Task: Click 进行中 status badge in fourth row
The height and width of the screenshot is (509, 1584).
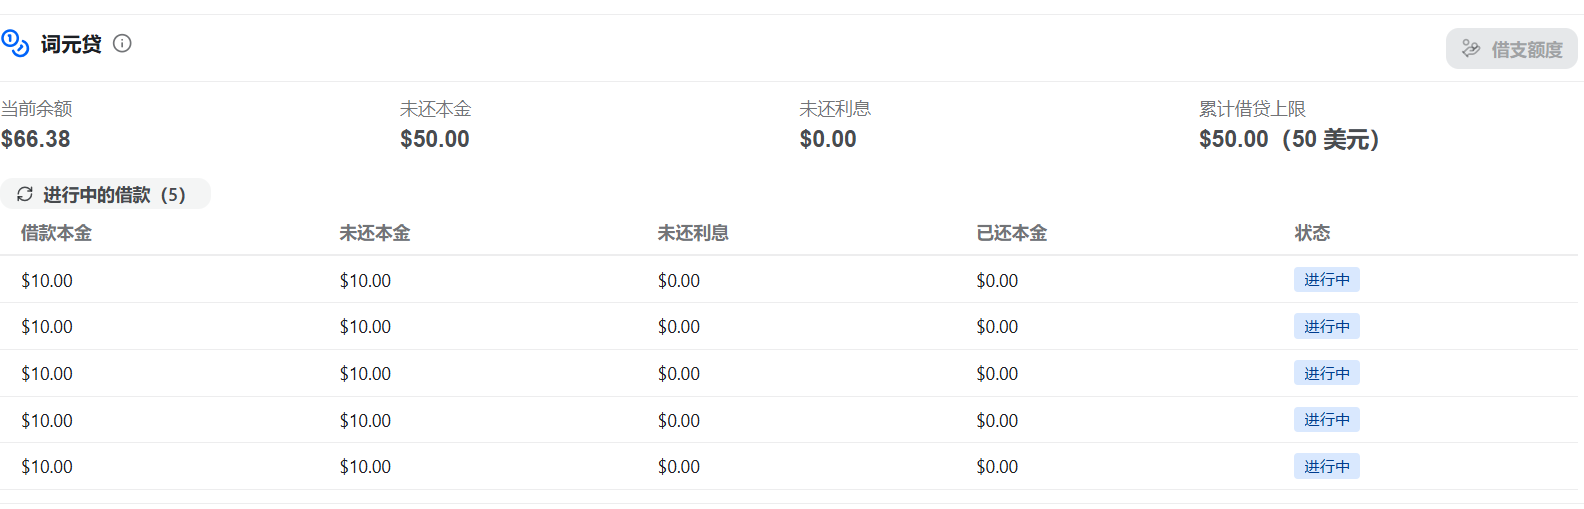Action: [1327, 420]
